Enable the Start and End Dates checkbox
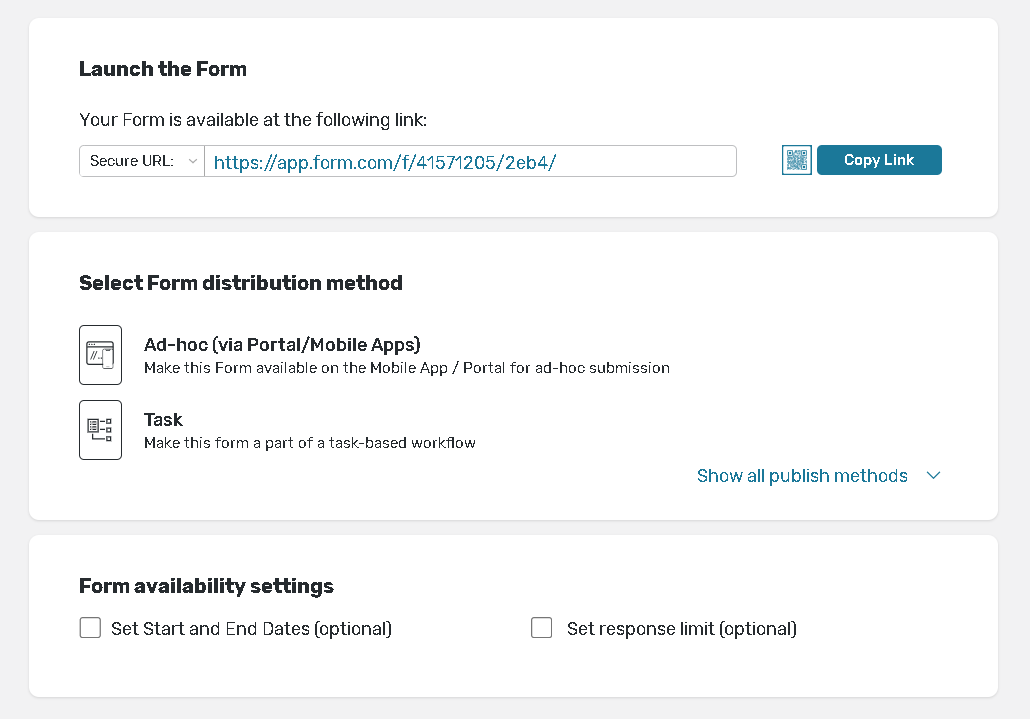This screenshot has height=719, width=1030. coord(90,628)
